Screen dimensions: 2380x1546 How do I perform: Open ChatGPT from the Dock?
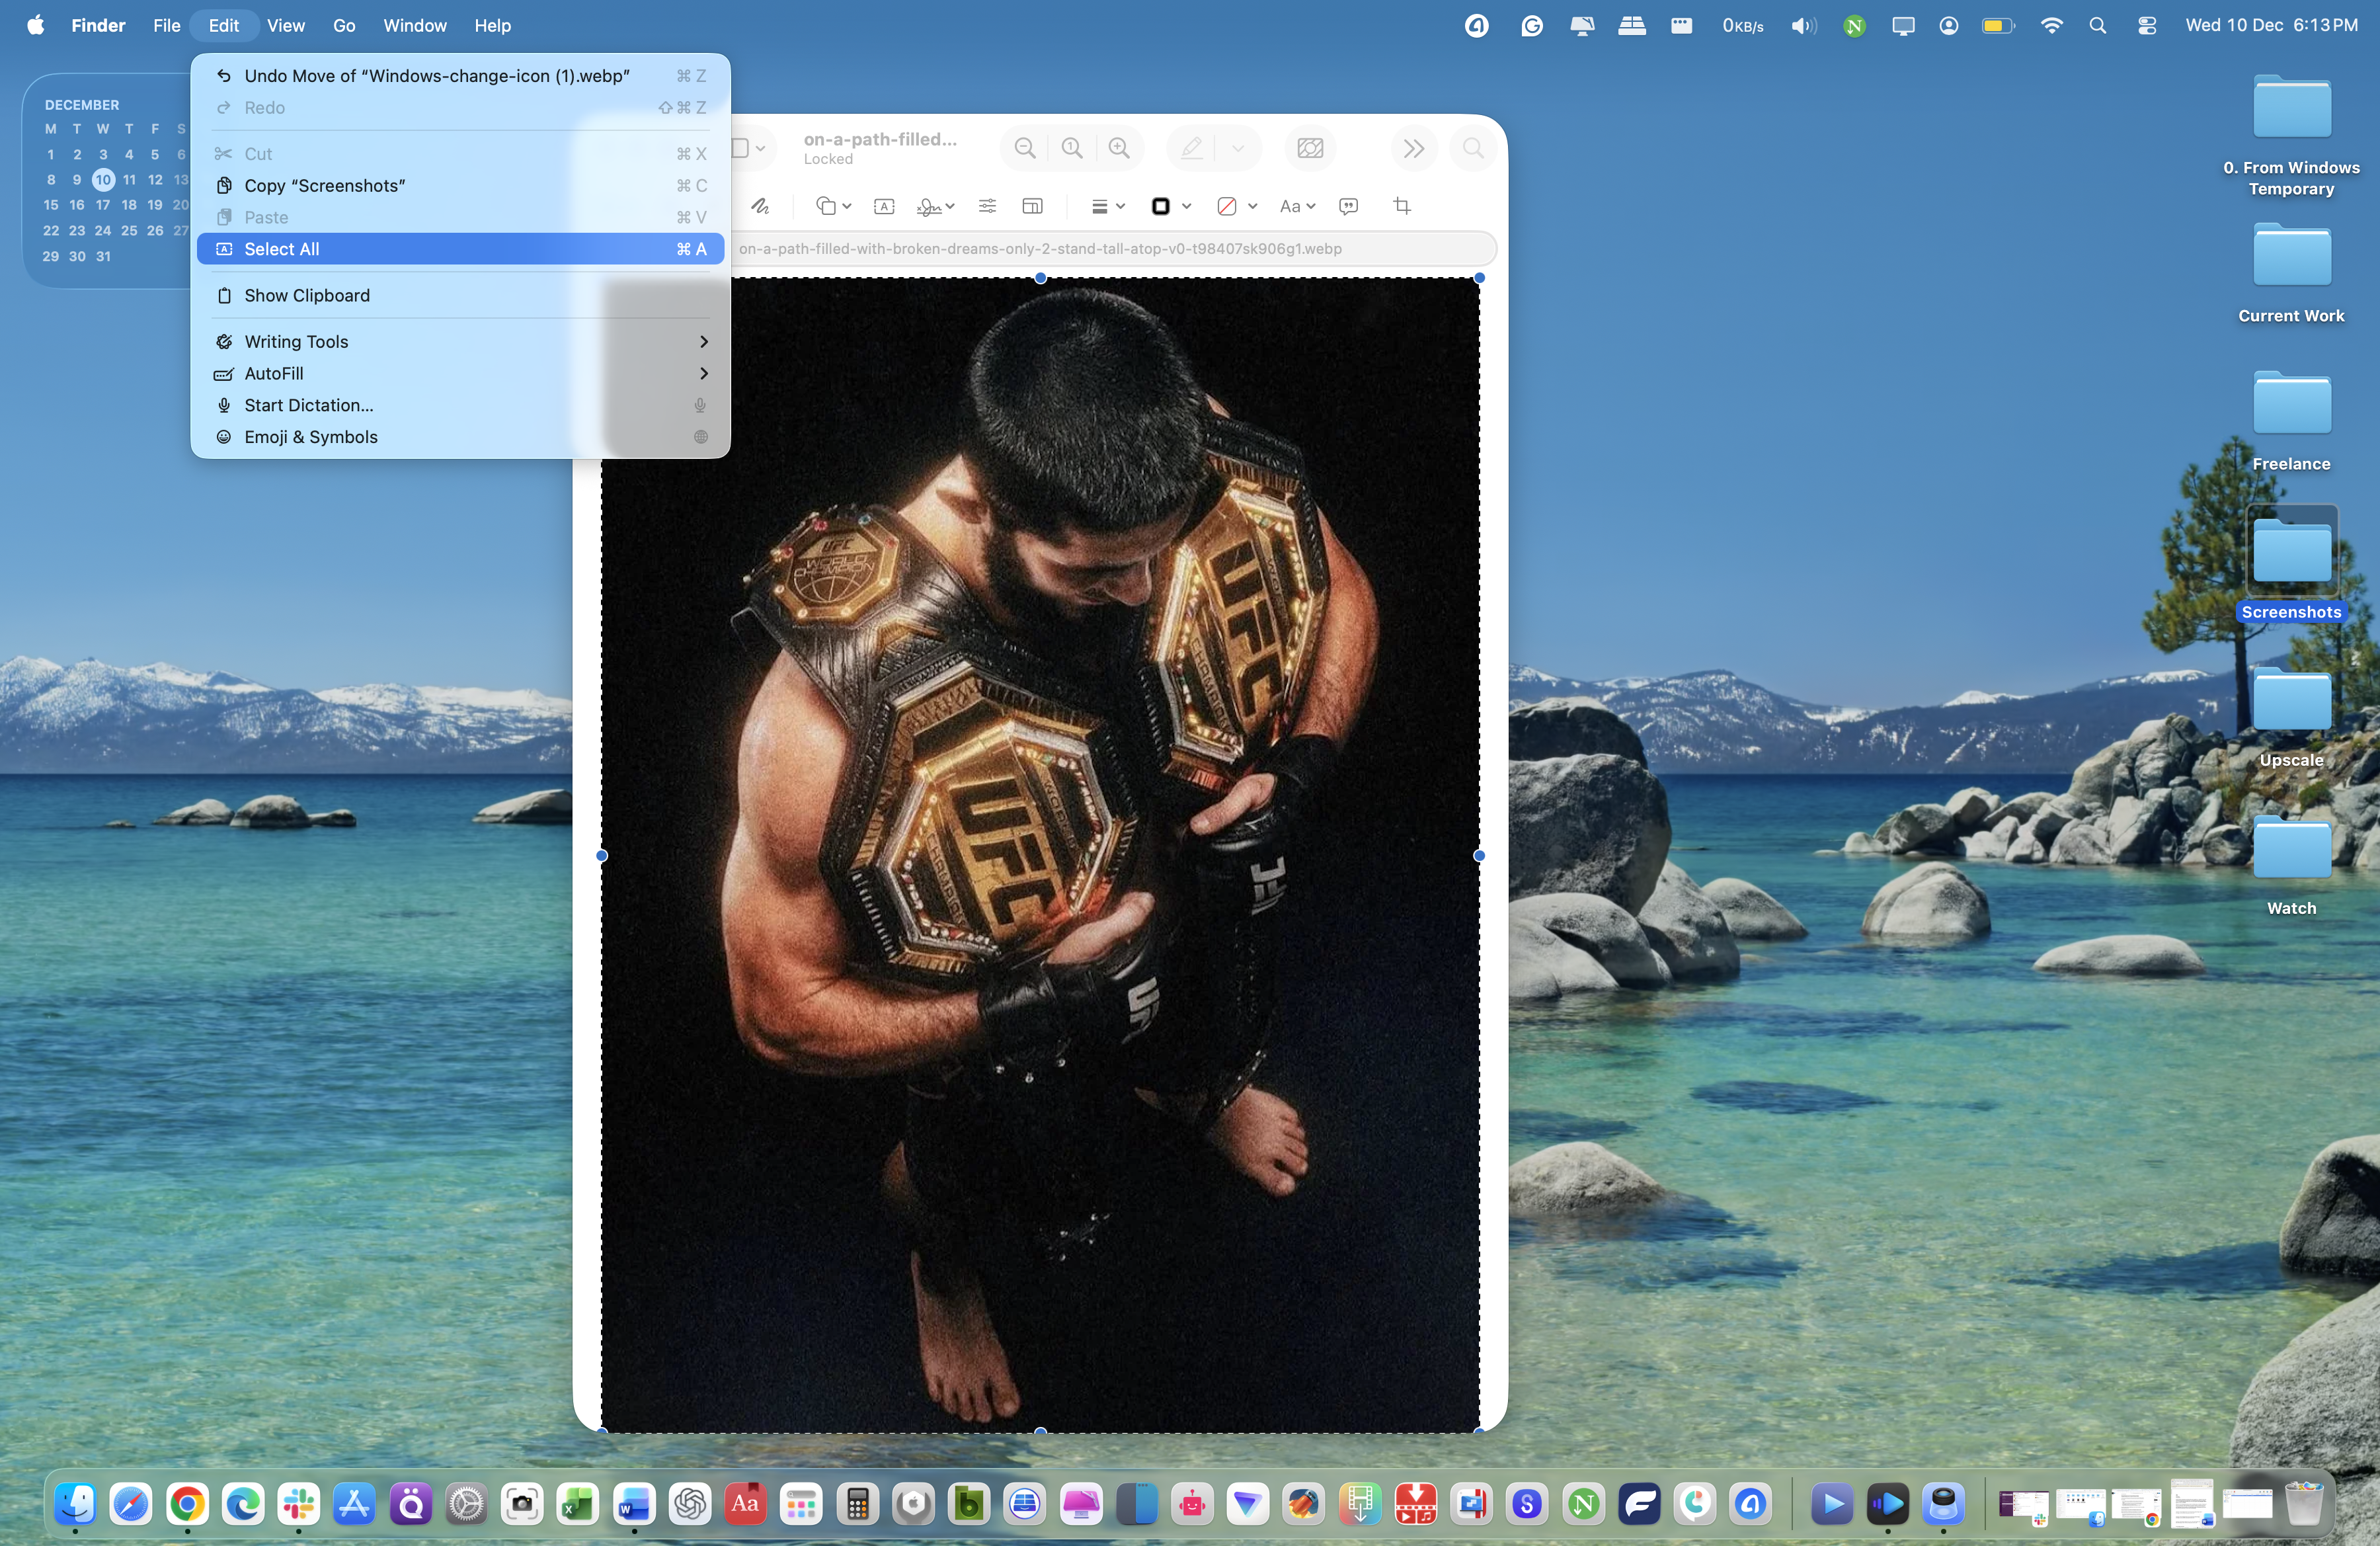click(690, 1504)
